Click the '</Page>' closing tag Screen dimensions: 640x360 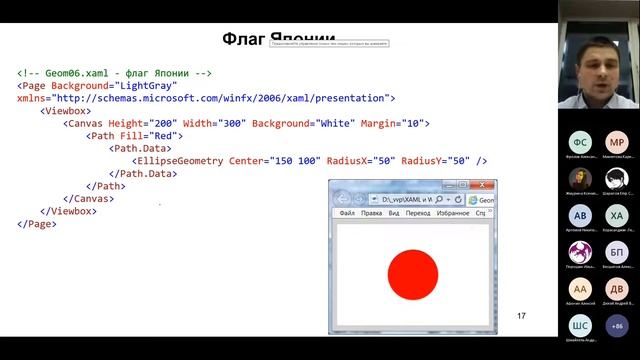click(x=37, y=224)
